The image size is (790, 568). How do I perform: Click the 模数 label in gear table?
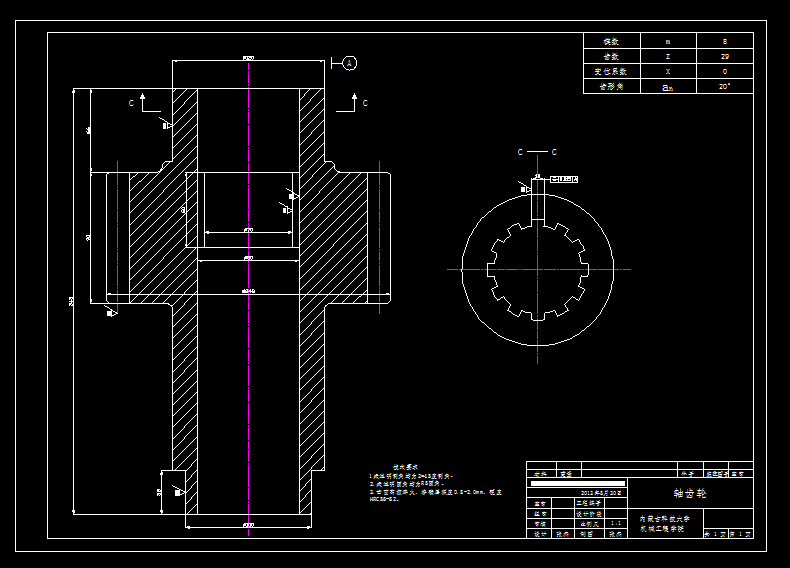(x=611, y=41)
